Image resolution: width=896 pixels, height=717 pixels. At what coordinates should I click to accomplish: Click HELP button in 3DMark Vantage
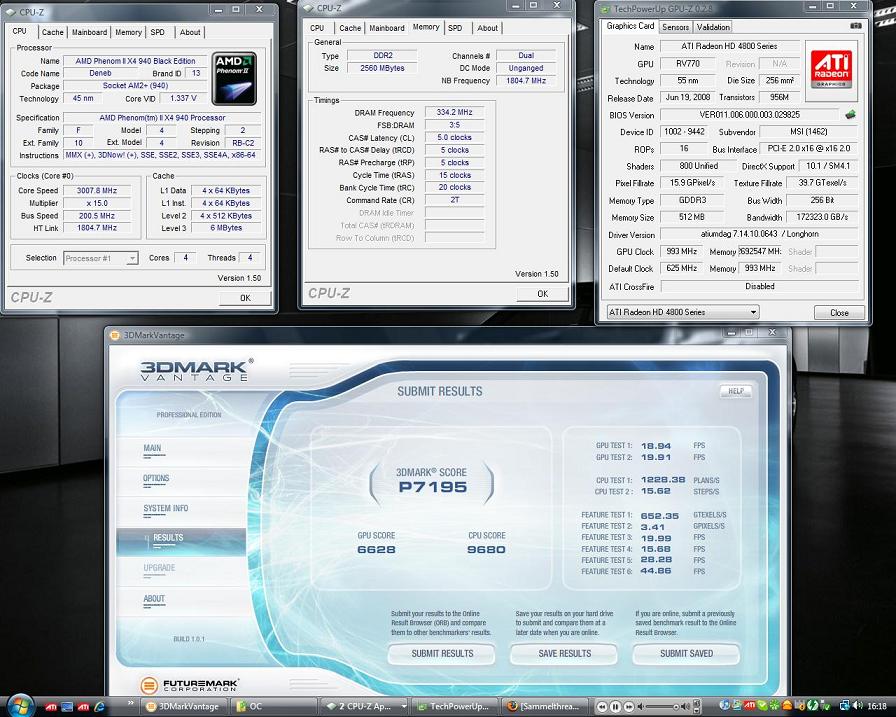coord(735,391)
